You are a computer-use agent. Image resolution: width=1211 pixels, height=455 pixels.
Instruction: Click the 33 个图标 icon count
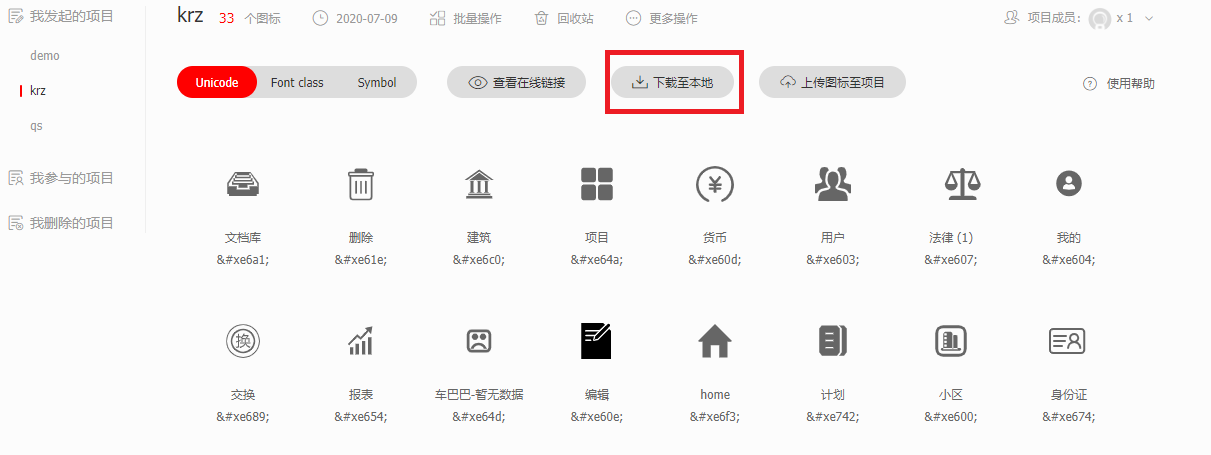tap(249, 18)
